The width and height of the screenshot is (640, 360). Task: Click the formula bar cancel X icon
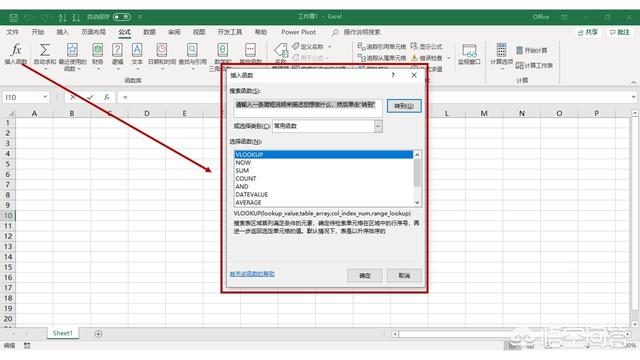[73, 97]
